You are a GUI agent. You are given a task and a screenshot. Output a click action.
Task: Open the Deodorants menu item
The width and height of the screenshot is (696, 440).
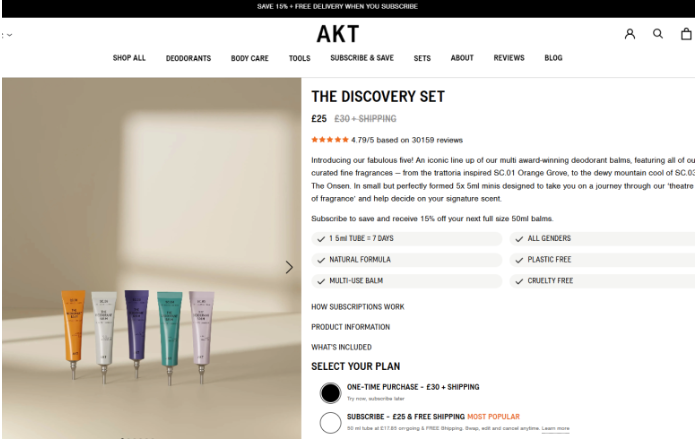[x=188, y=58]
